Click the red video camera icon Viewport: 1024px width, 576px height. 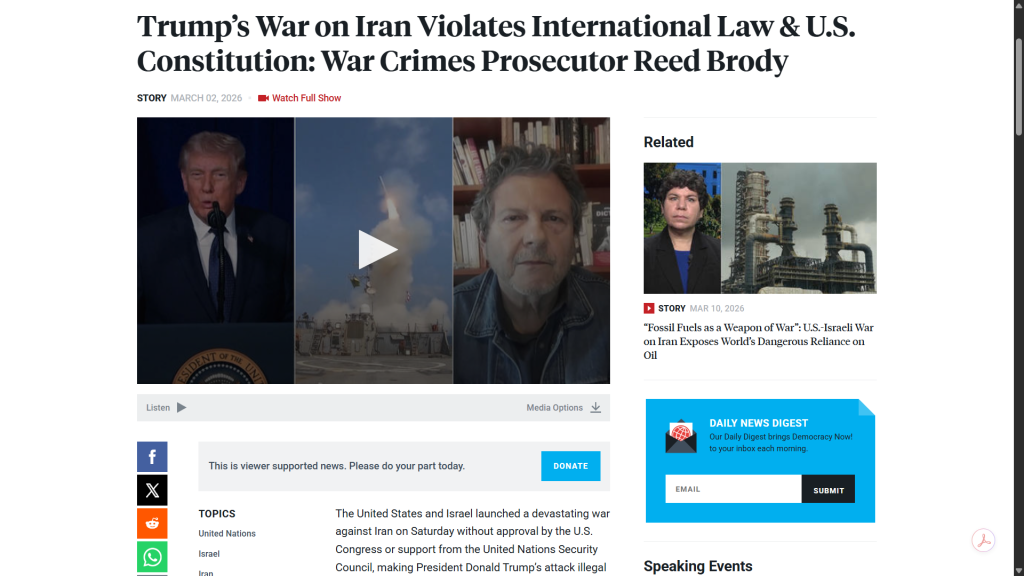(x=263, y=98)
